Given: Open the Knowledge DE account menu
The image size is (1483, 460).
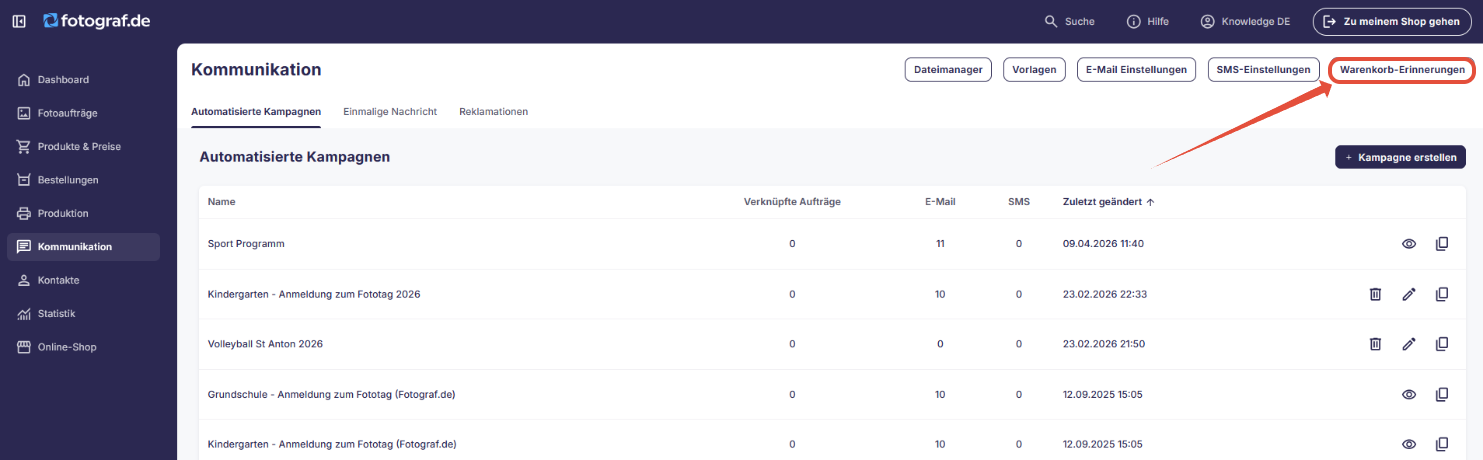Looking at the screenshot, I should pyautogui.click(x=1245, y=21).
